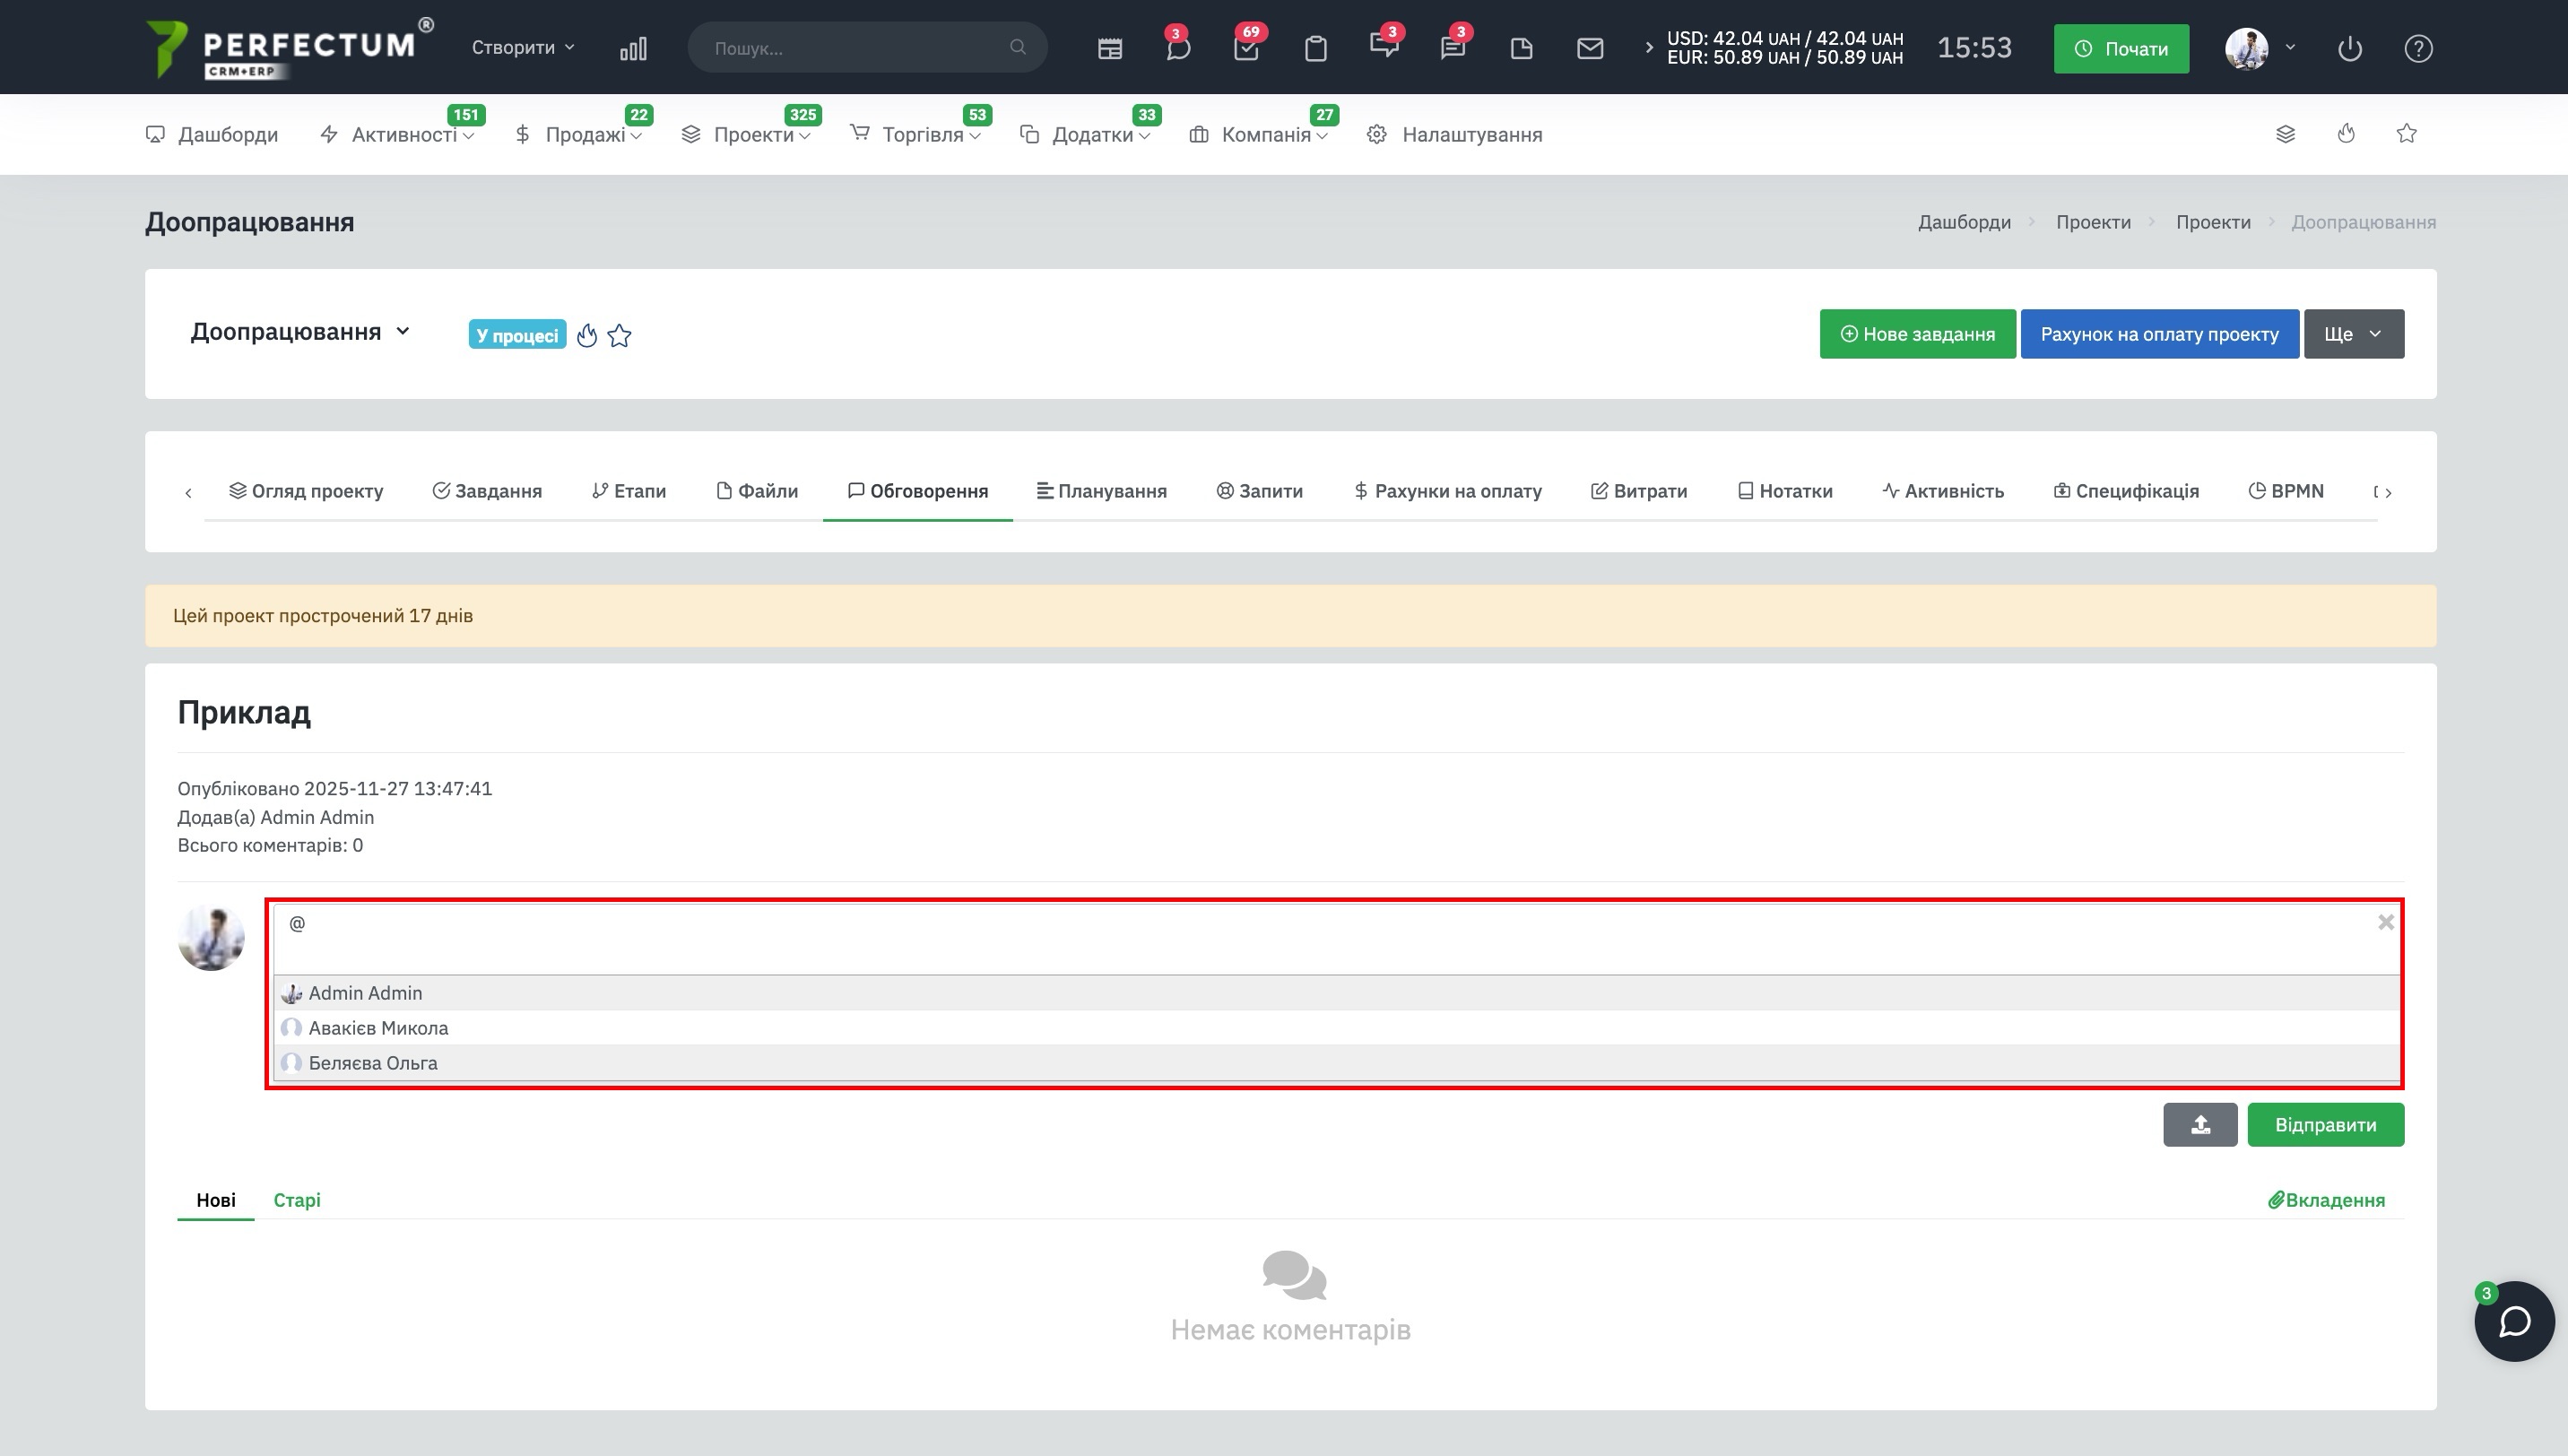Toggle the flame hot icon beside У процесі
Image resolution: width=2568 pixels, height=1456 pixels.
(x=587, y=336)
